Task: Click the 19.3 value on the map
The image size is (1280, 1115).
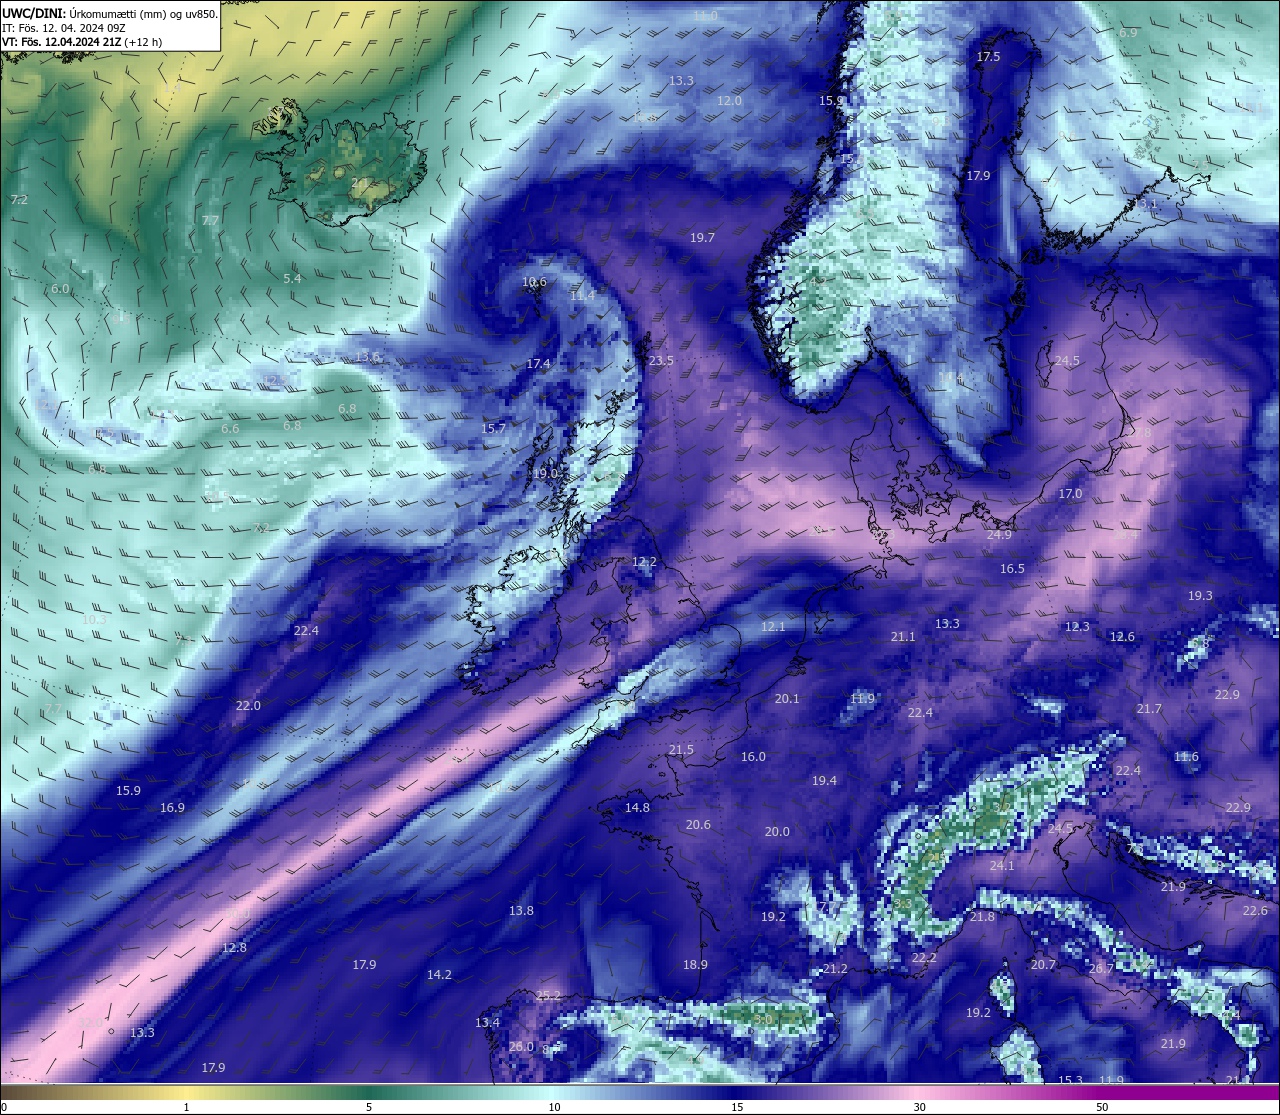Action: [x=1200, y=596]
